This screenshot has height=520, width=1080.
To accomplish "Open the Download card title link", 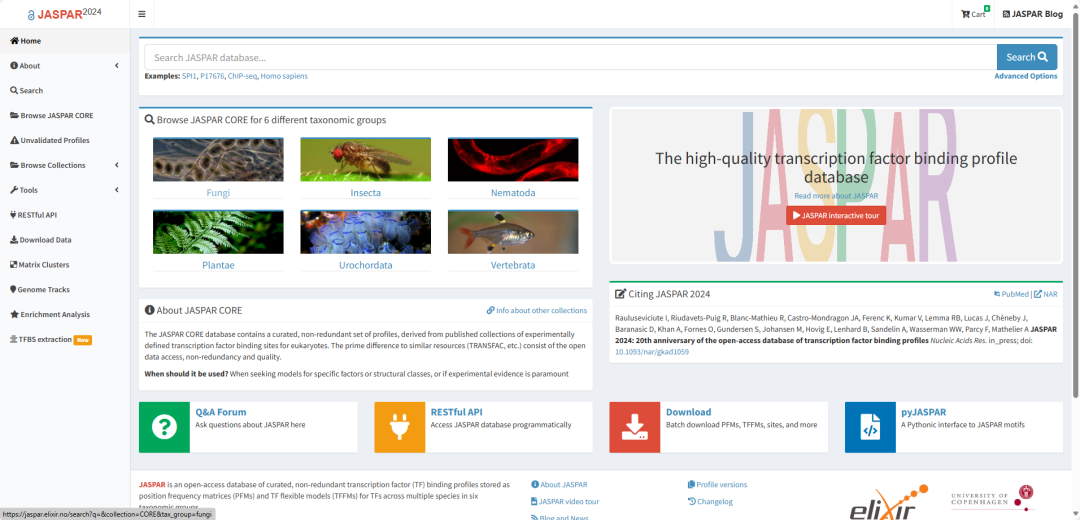I will pyautogui.click(x=688, y=412).
